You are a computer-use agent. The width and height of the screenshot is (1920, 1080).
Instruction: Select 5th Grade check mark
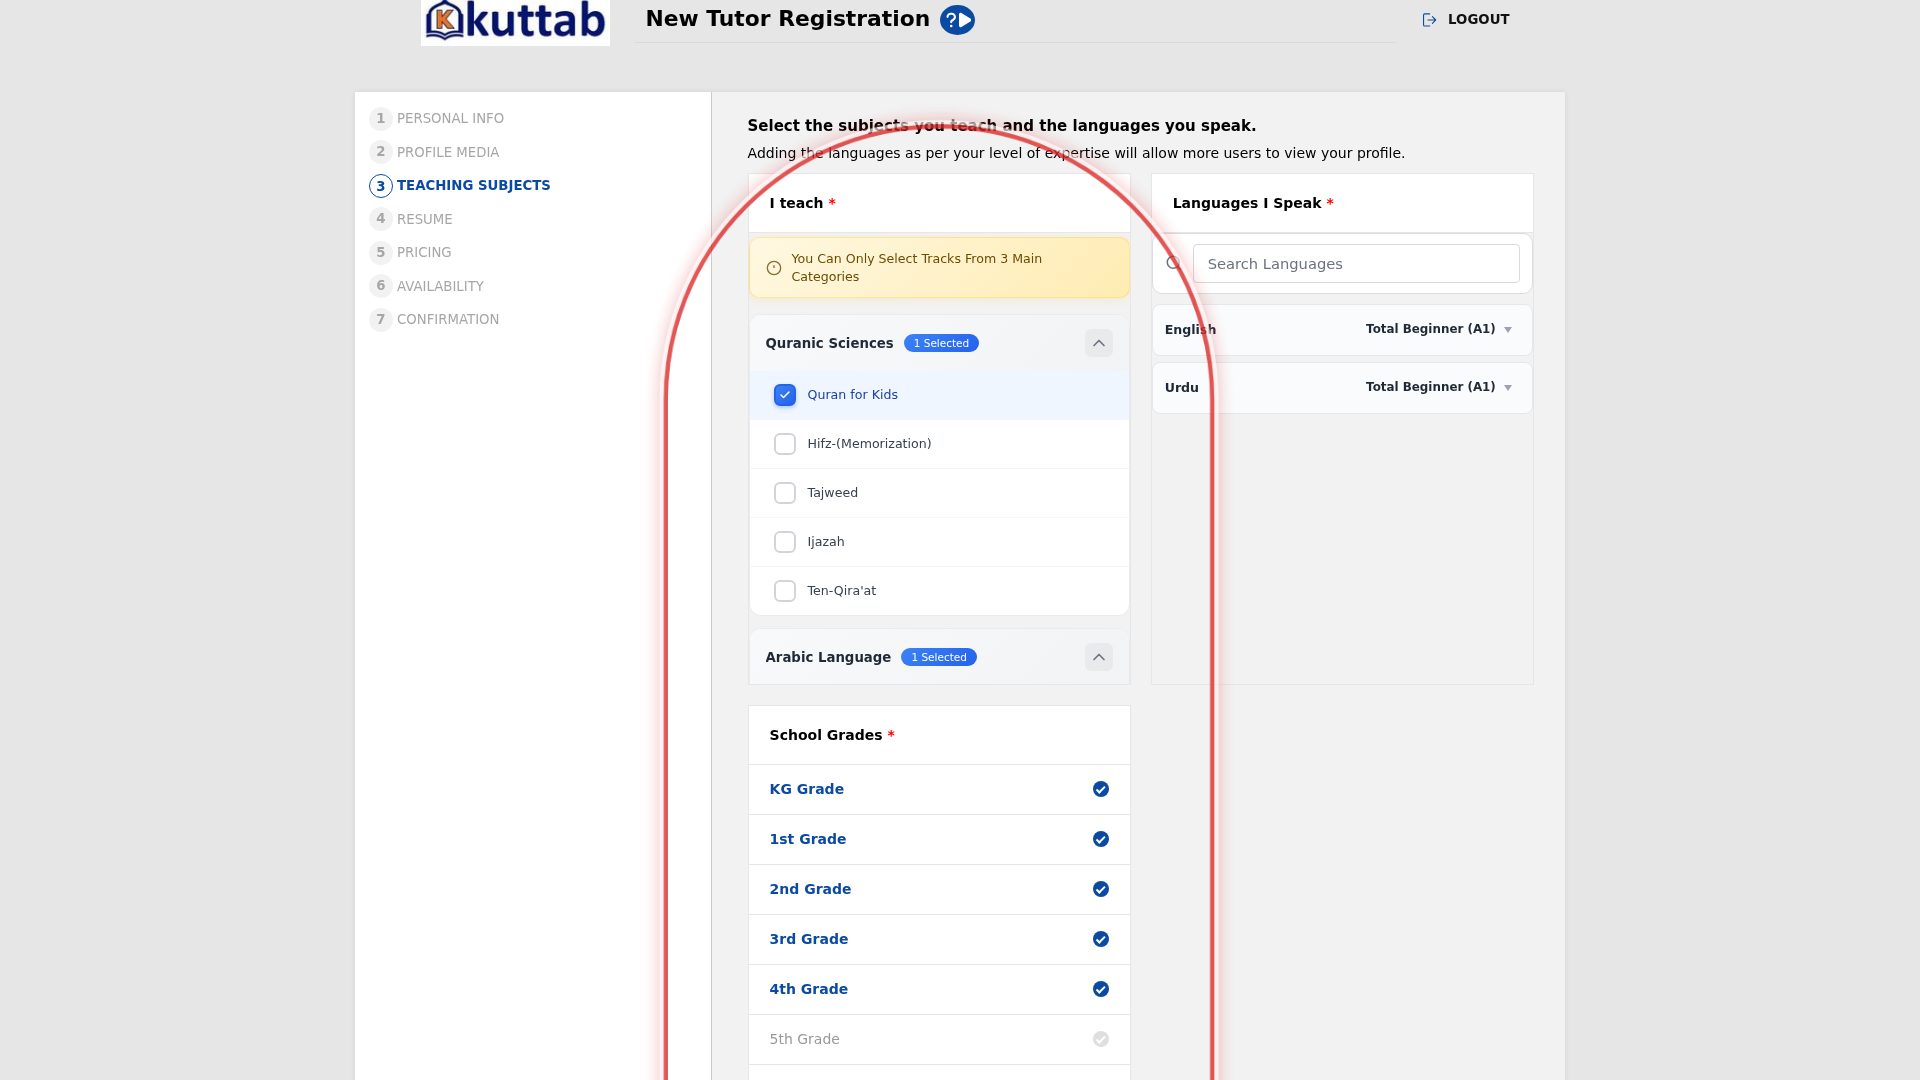(1101, 1039)
